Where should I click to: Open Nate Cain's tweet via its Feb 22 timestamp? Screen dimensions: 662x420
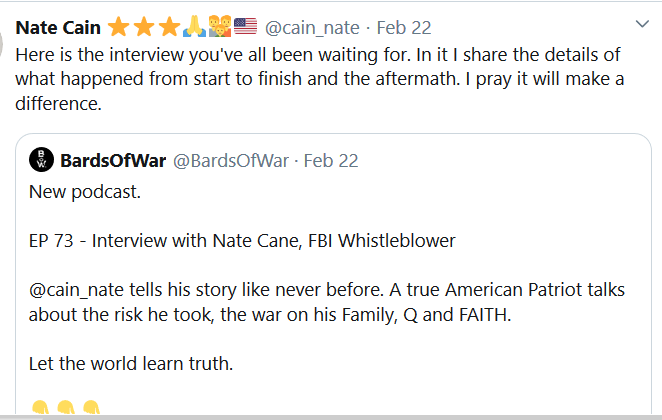[x=404, y=28]
